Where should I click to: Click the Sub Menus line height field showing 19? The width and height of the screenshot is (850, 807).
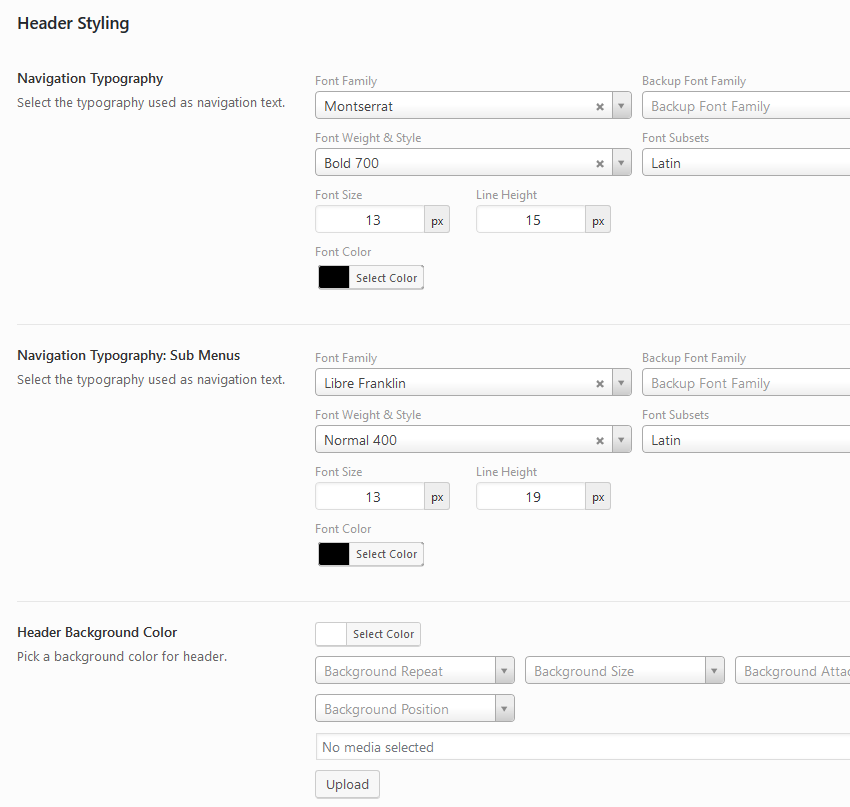pos(531,497)
